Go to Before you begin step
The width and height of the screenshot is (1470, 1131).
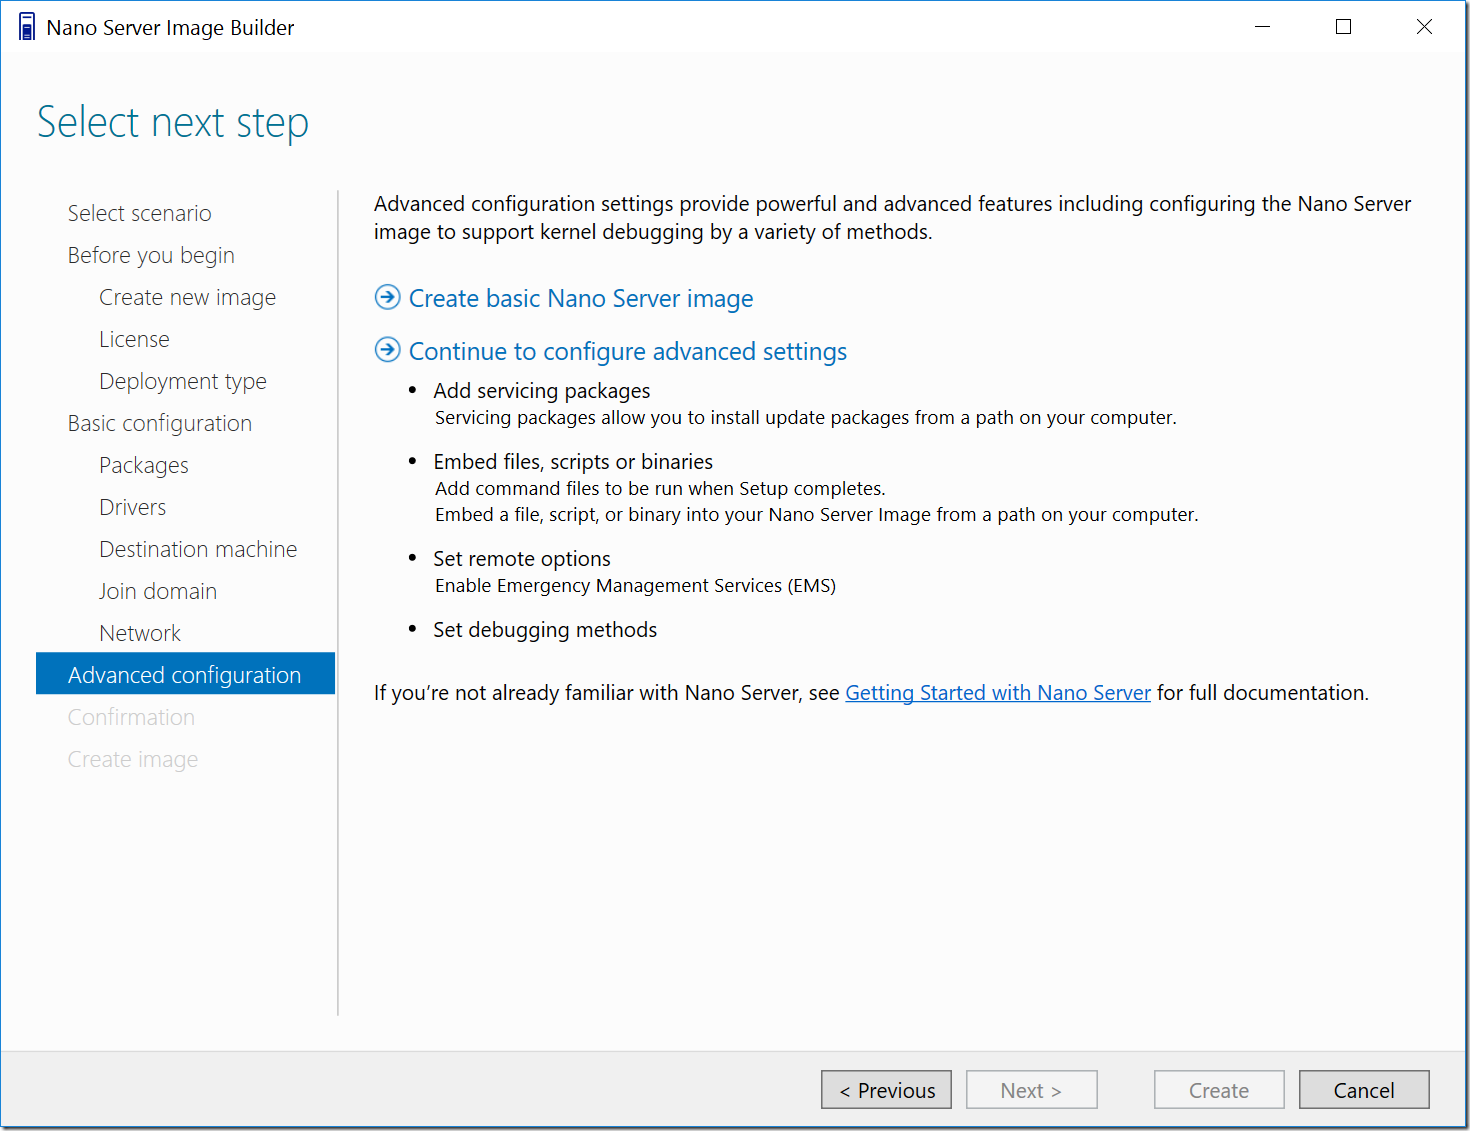point(151,255)
